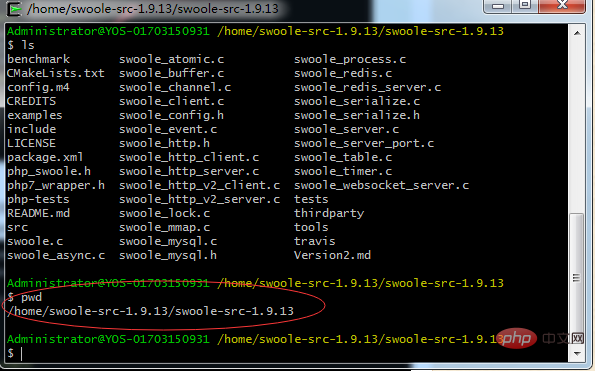595x371 pixels.
Task: Click the 'tools' directory name
Action: click(x=311, y=227)
